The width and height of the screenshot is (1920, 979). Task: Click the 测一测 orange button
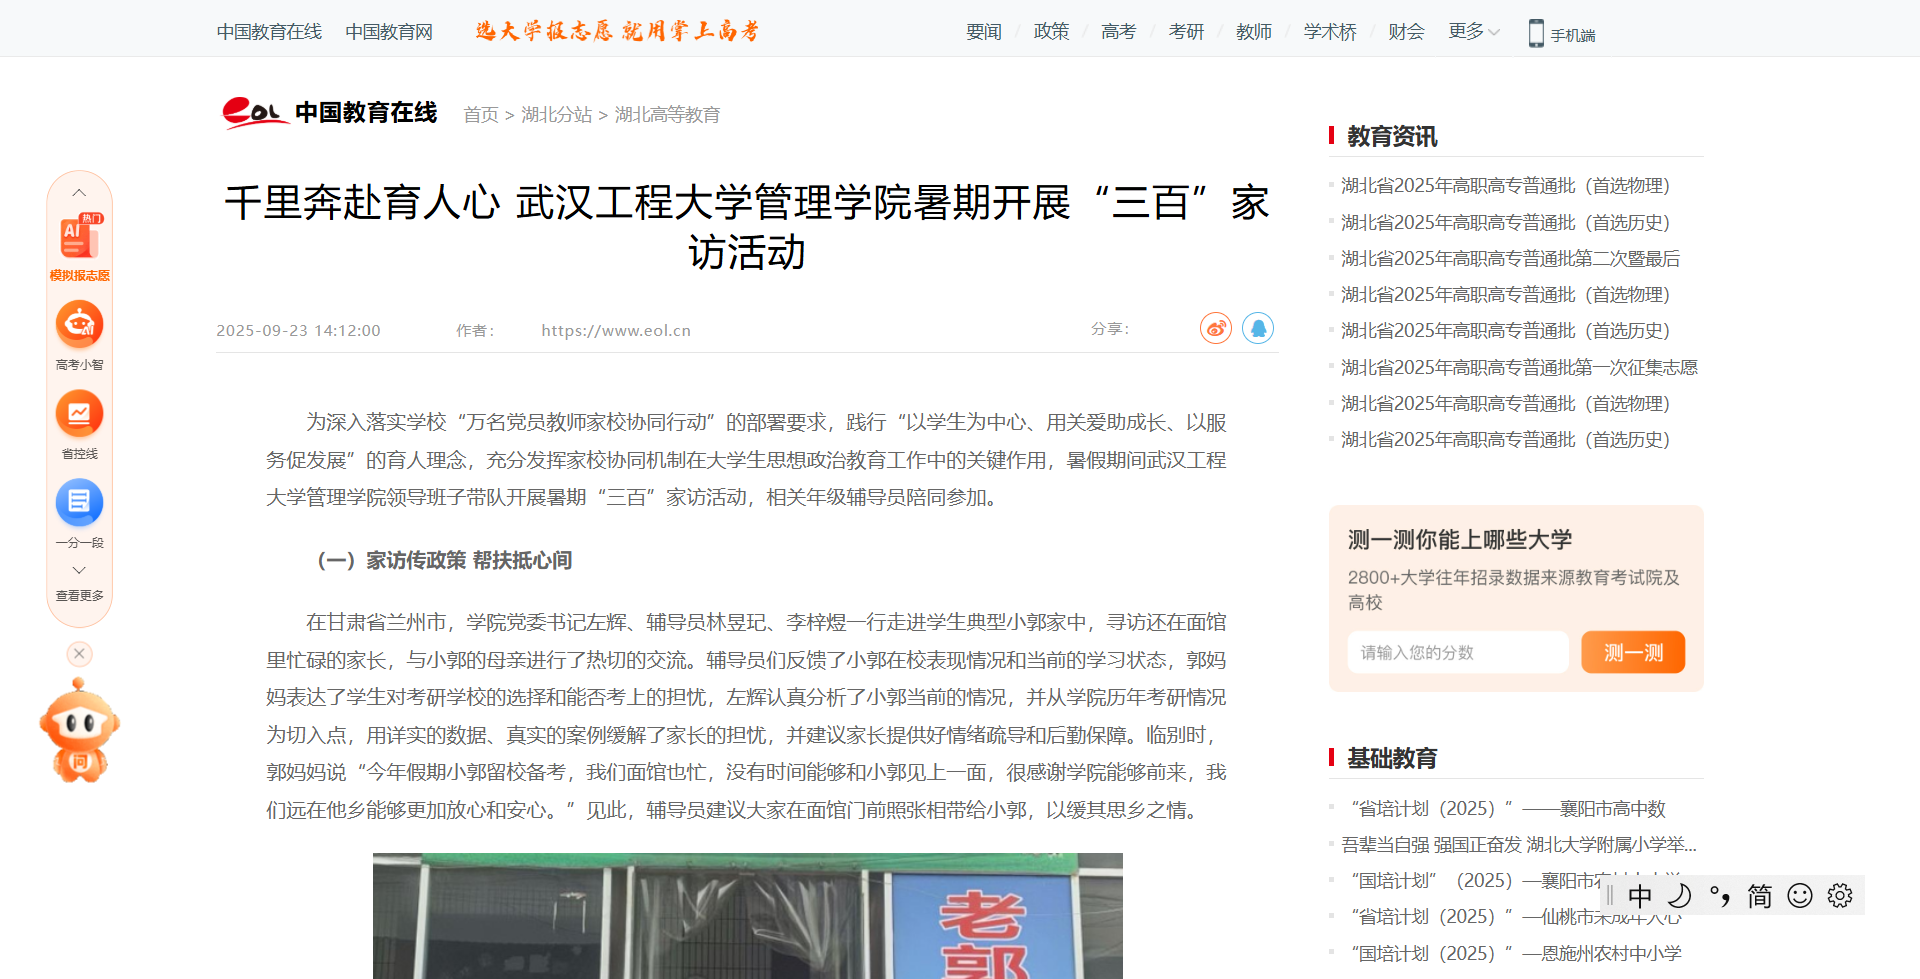coord(1633,652)
